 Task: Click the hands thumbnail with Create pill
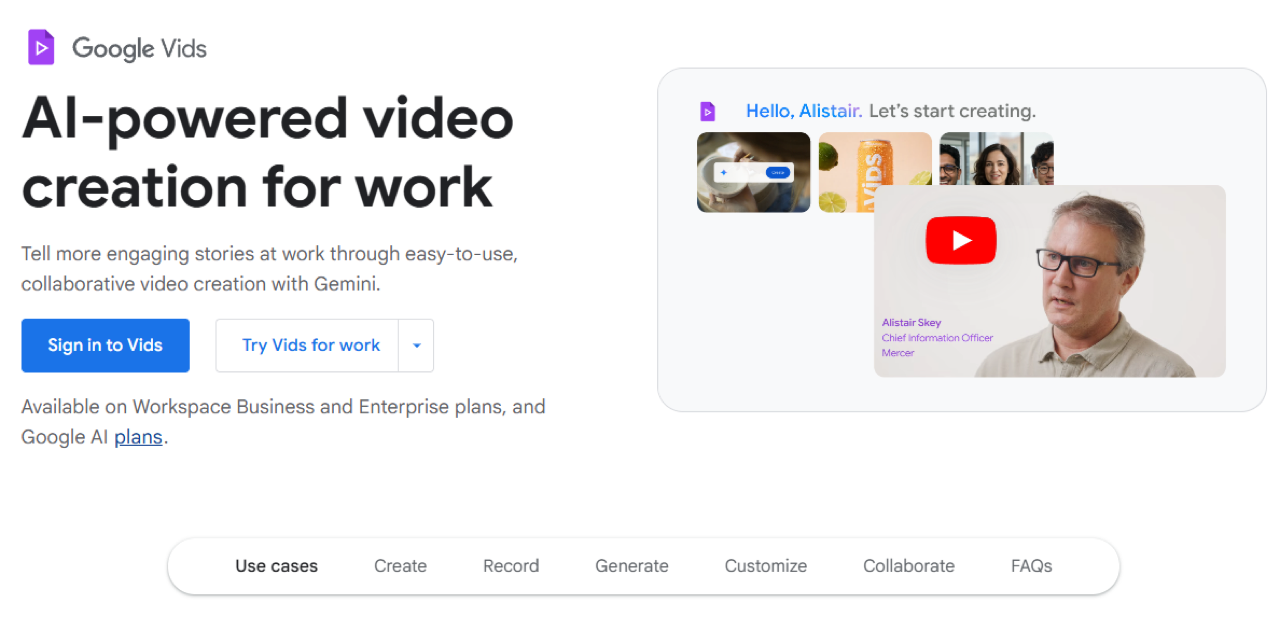tap(754, 172)
